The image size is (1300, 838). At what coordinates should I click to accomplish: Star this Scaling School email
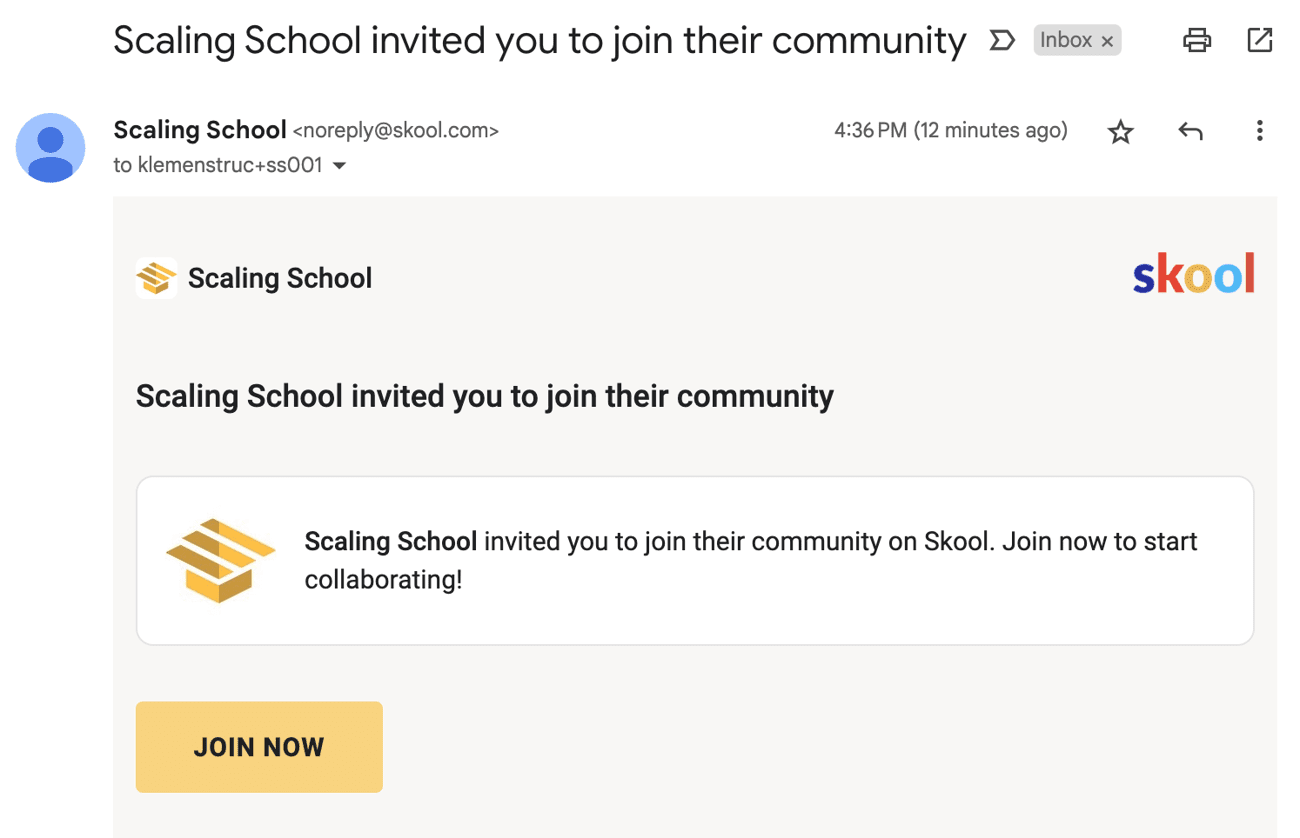pos(1121,131)
